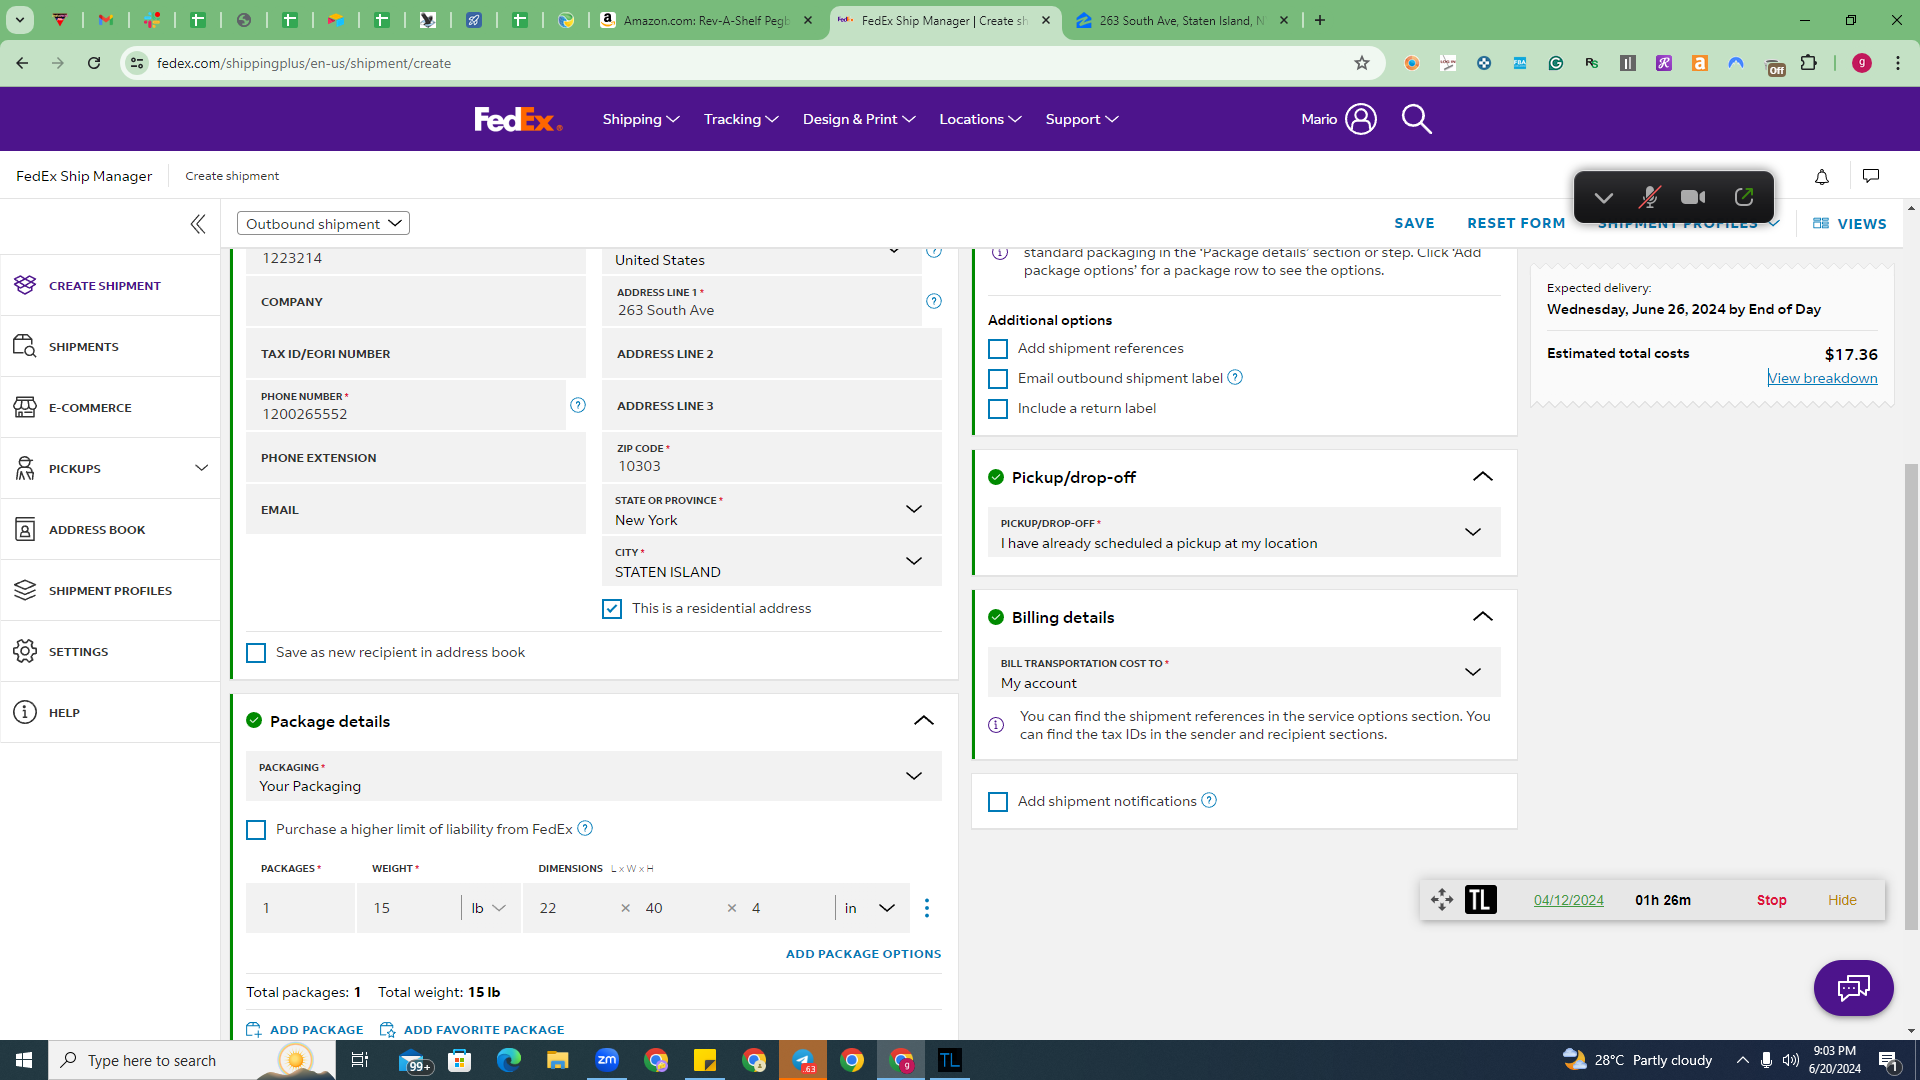The image size is (1920, 1080).
Task: Click RESET FORM button
Action: click(1516, 224)
